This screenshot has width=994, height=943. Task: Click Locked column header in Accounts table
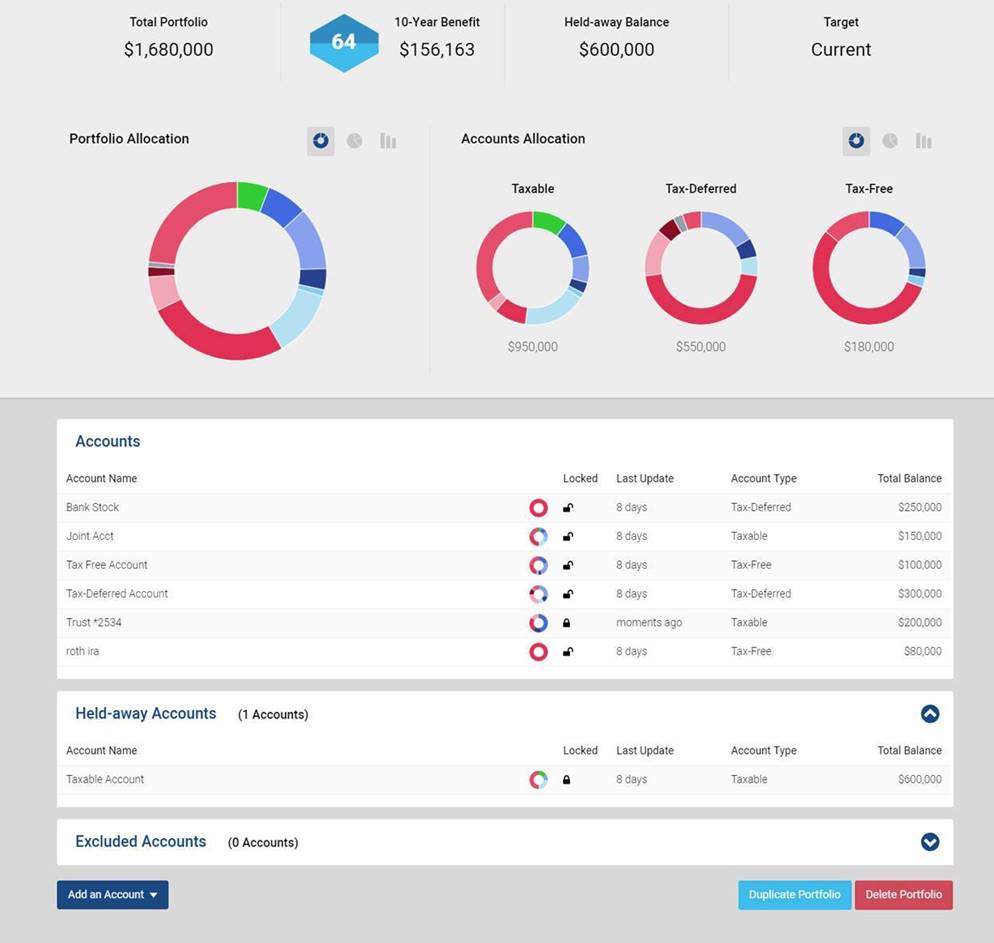click(x=580, y=478)
